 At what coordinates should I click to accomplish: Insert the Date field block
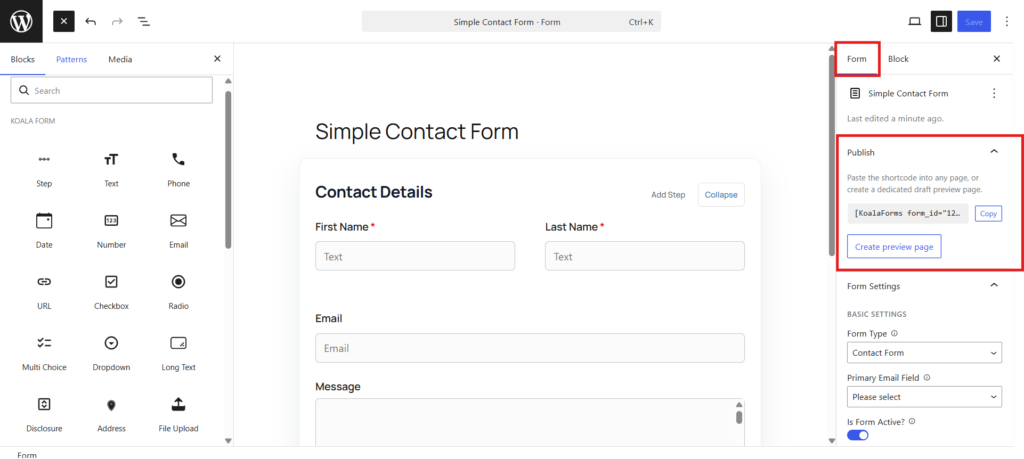pyautogui.click(x=44, y=230)
